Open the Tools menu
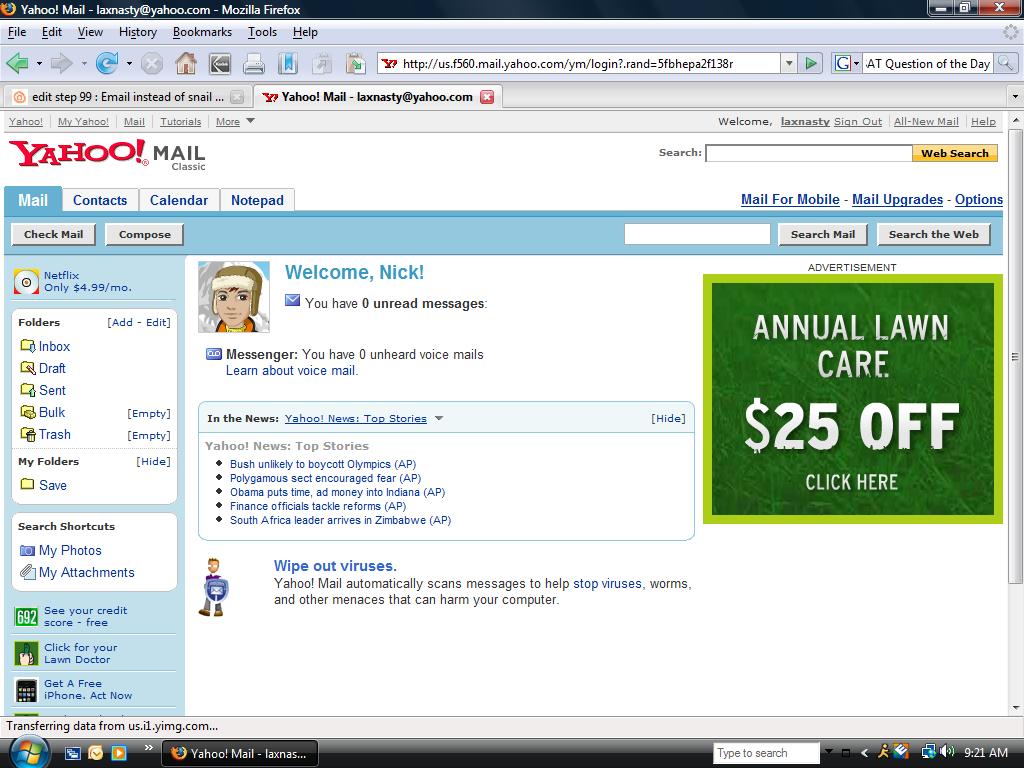This screenshot has height=768, width=1024. [262, 32]
